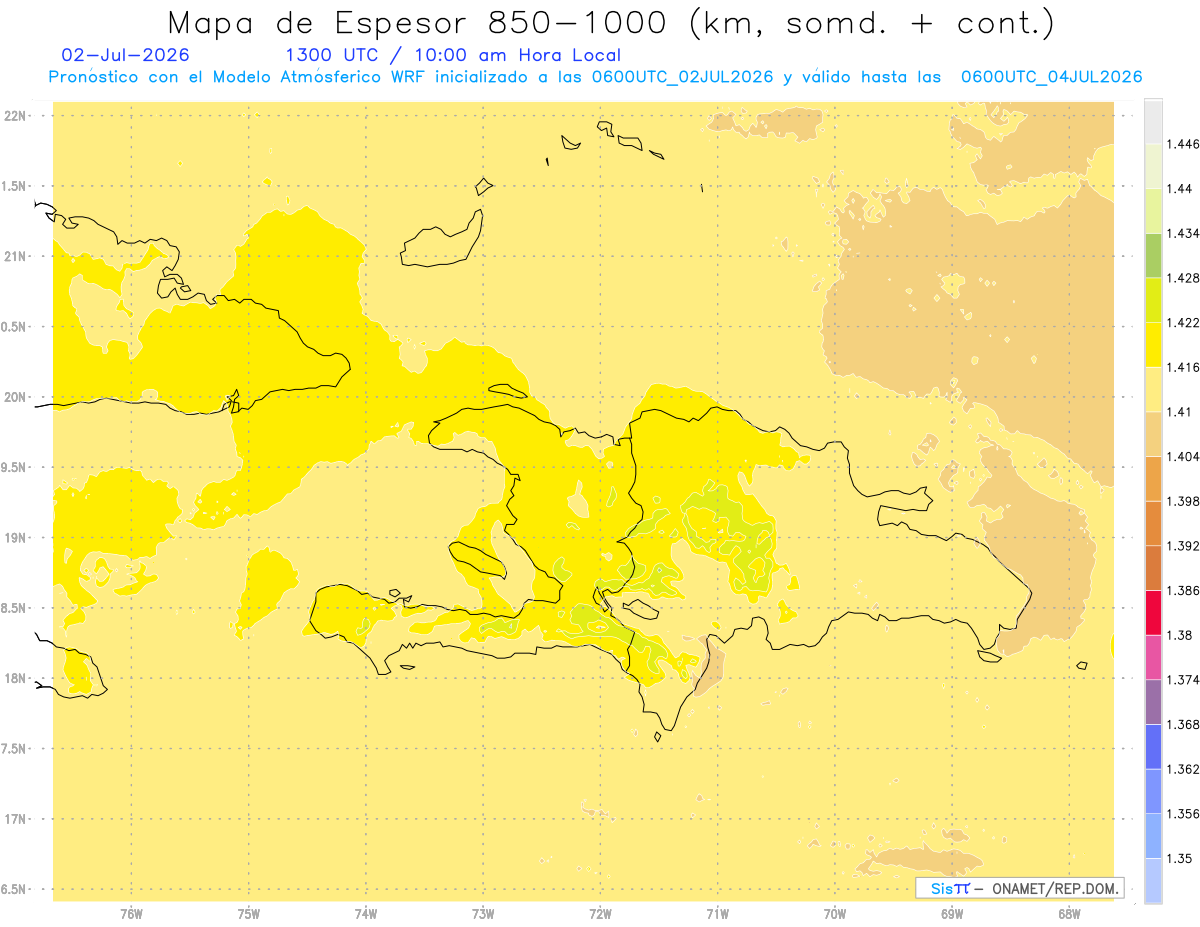Pick the red swatch between 1.38 and 1.386
Screen dimensions: 1200x927
(x=1153, y=613)
